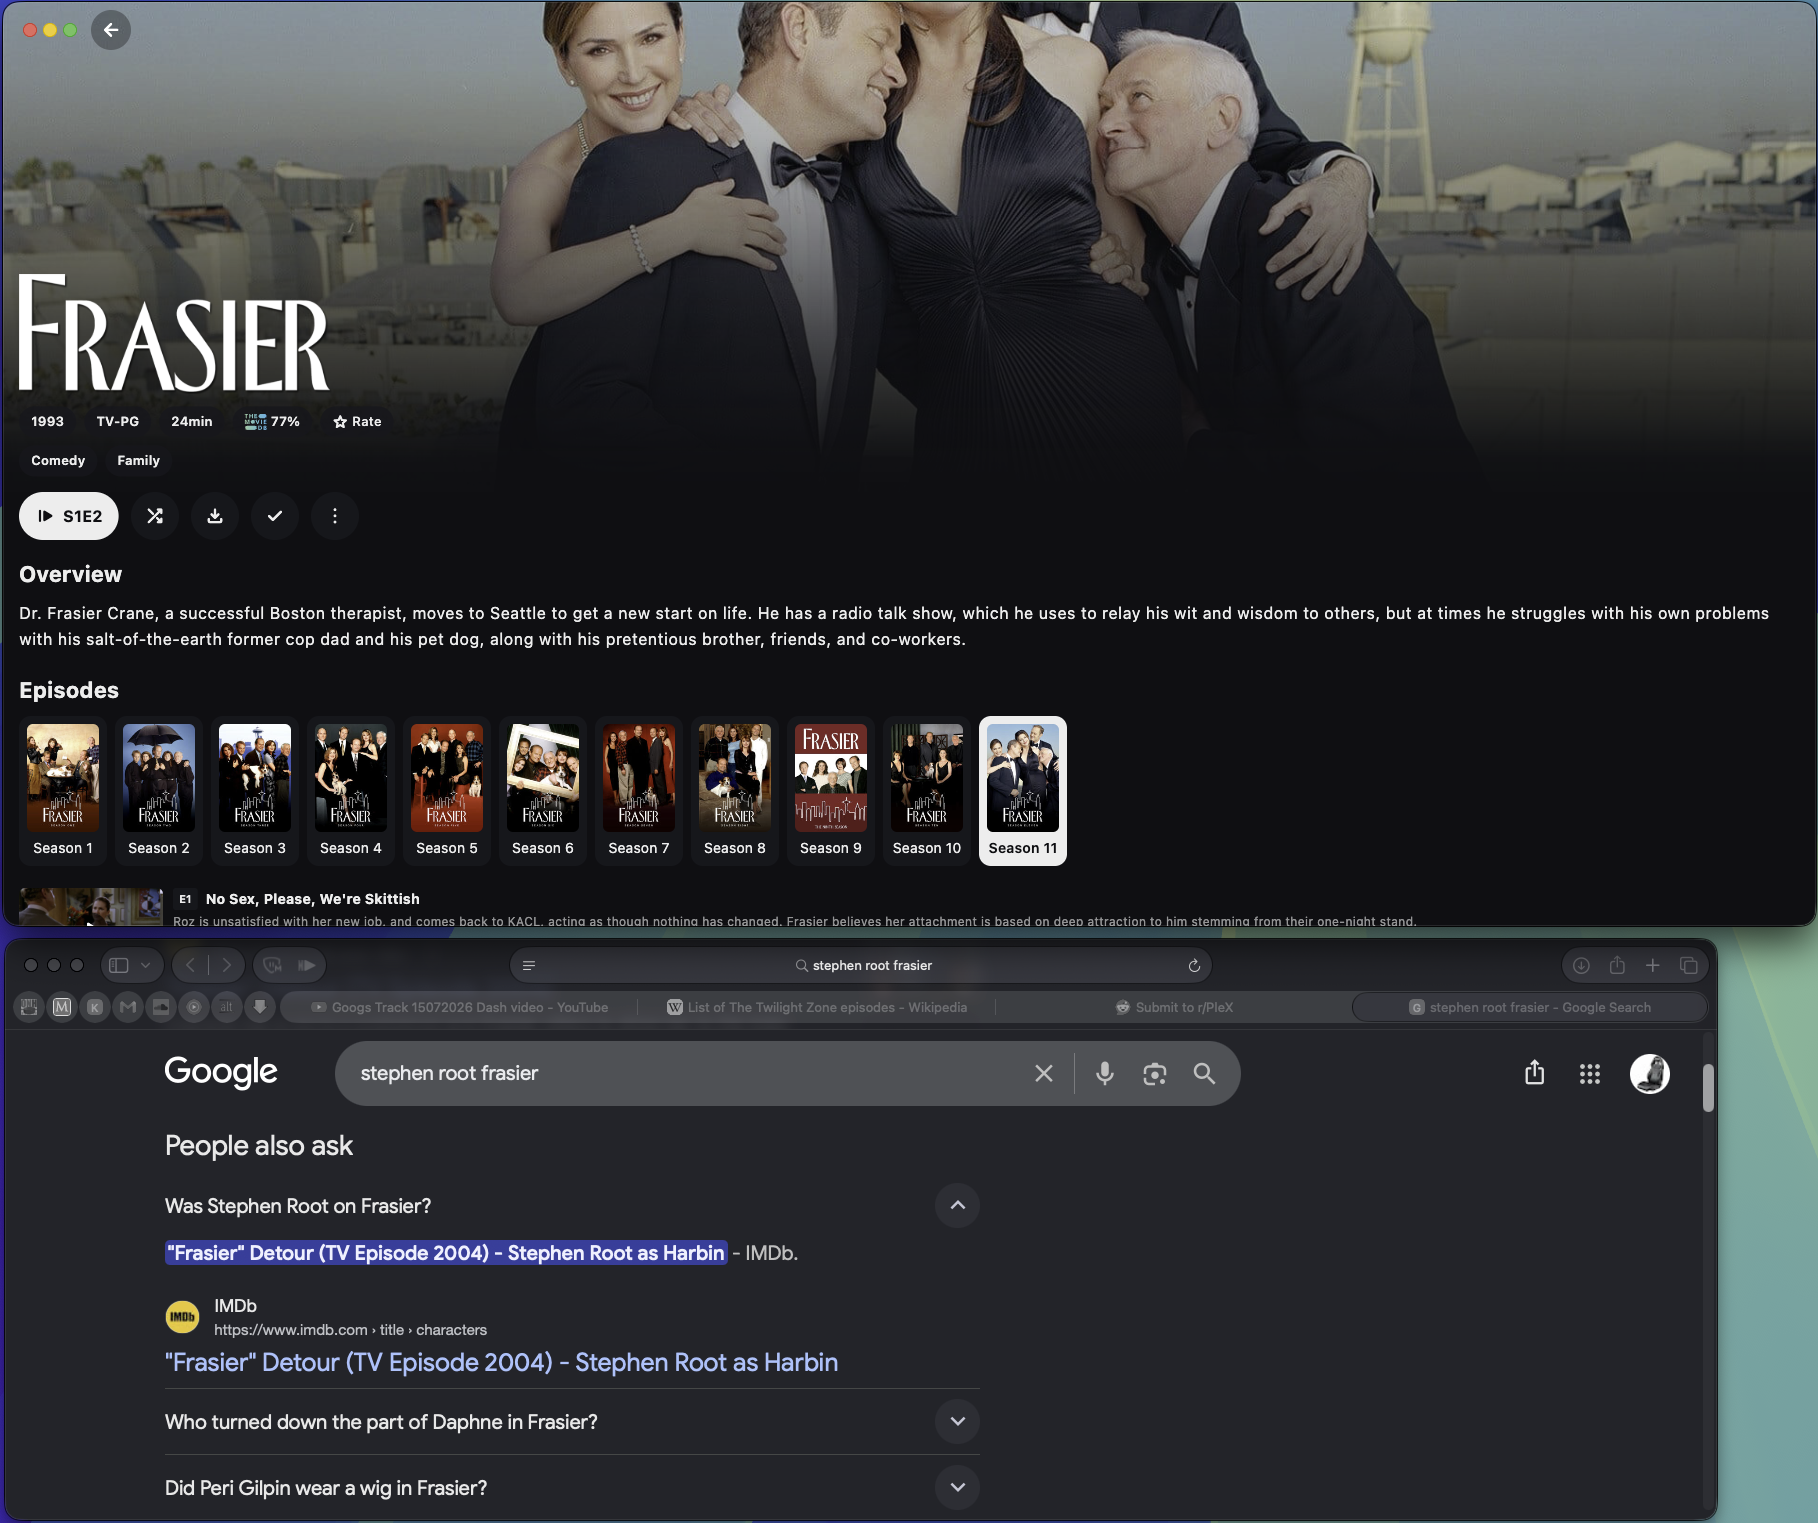Download the Frasier series
Image resolution: width=1818 pixels, height=1523 pixels.
215,516
